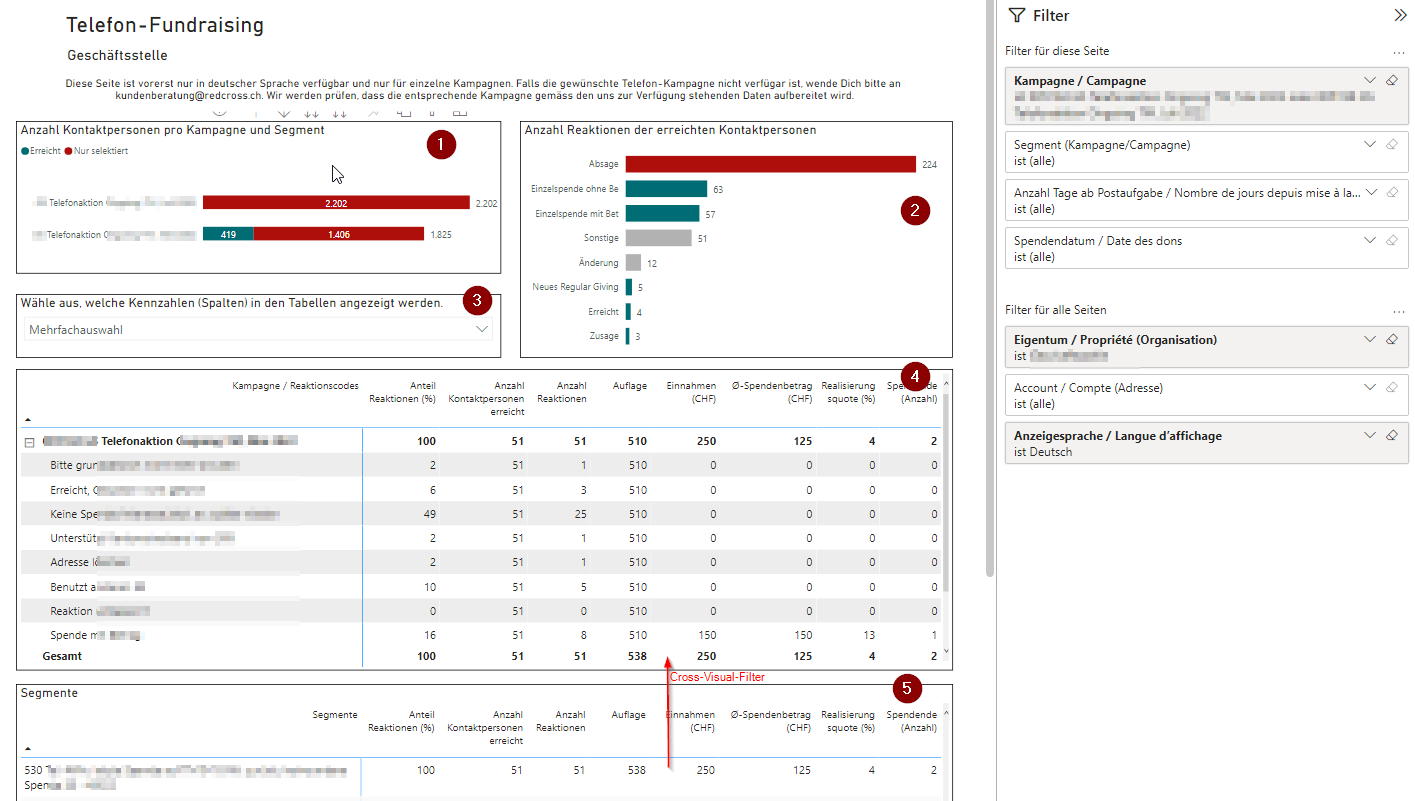
Task: Sort by 'Ø-Spendenbetrag (CHF)' in Reaktionscodes table
Action: (x=771, y=392)
